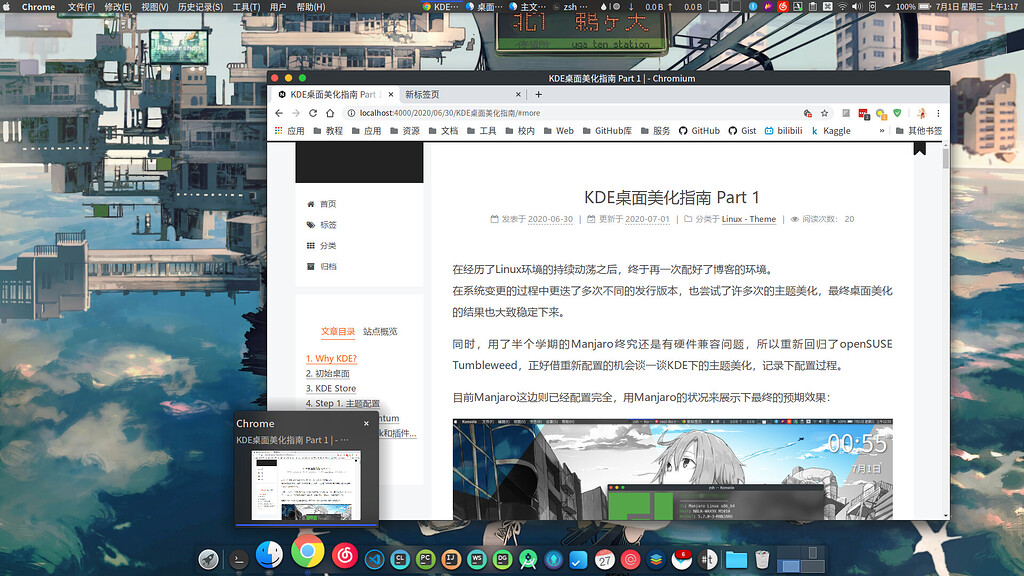Click the Chromium profile avatar icon
The height and width of the screenshot is (576, 1024).
click(x=921, y=113)
